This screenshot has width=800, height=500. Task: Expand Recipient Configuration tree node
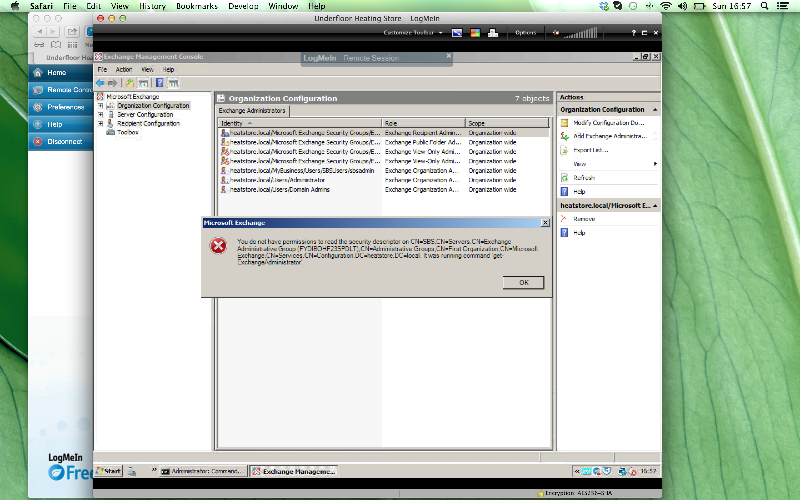click(101, 123)
